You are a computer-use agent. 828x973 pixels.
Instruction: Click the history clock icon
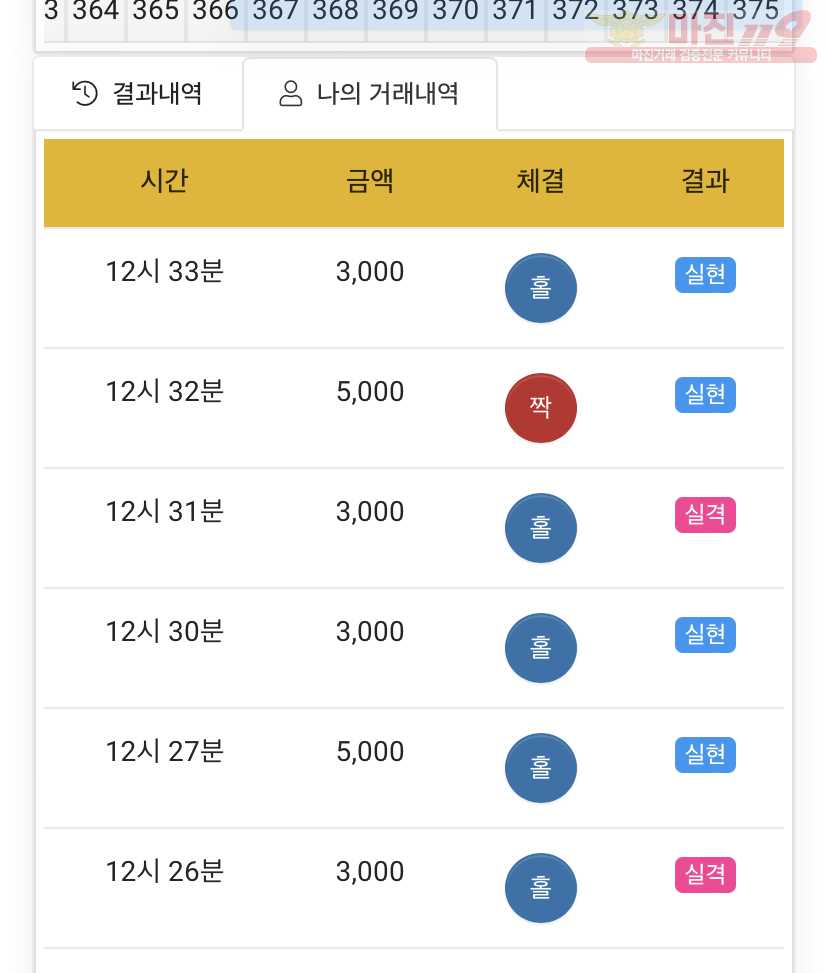click(x=84, y=94)
